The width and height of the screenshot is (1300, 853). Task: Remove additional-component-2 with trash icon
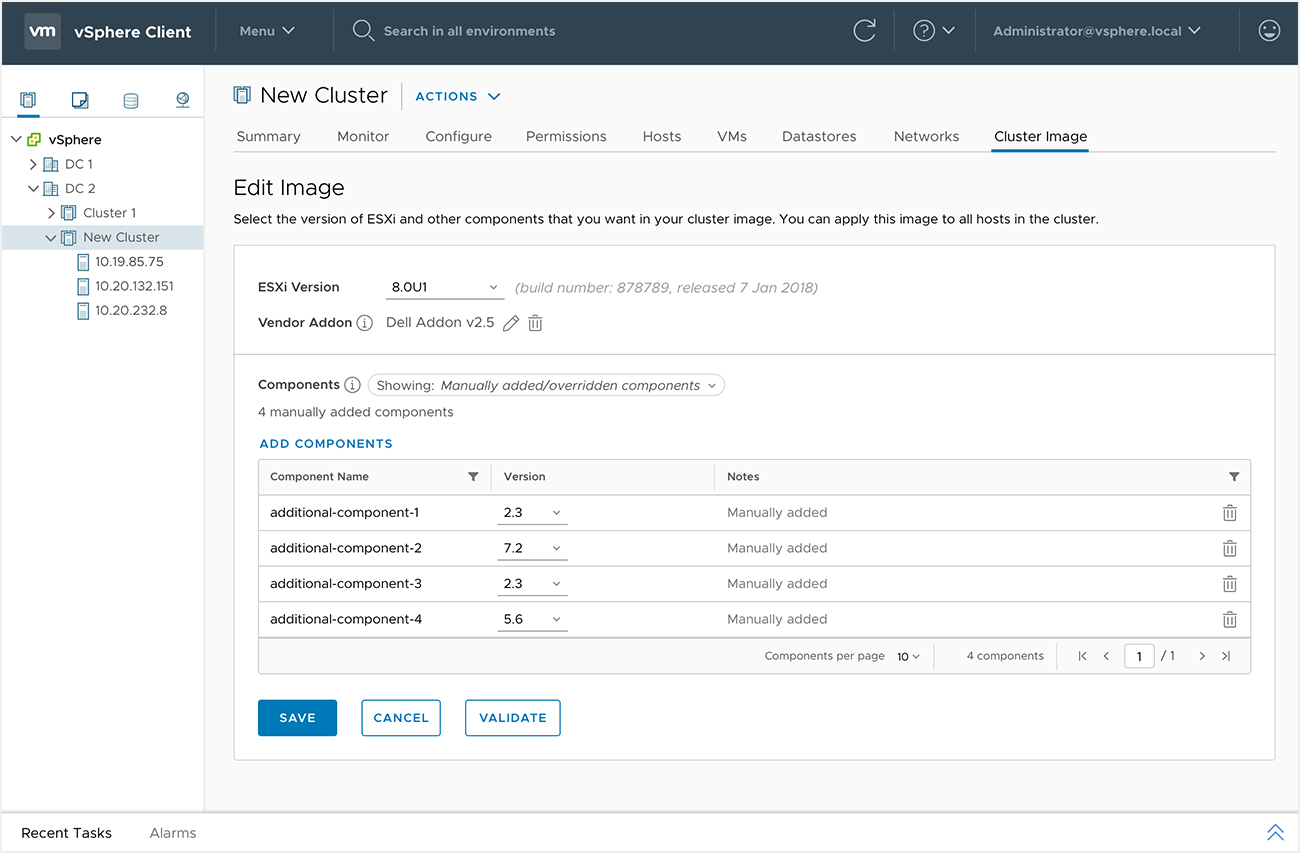coord(1229,548)
